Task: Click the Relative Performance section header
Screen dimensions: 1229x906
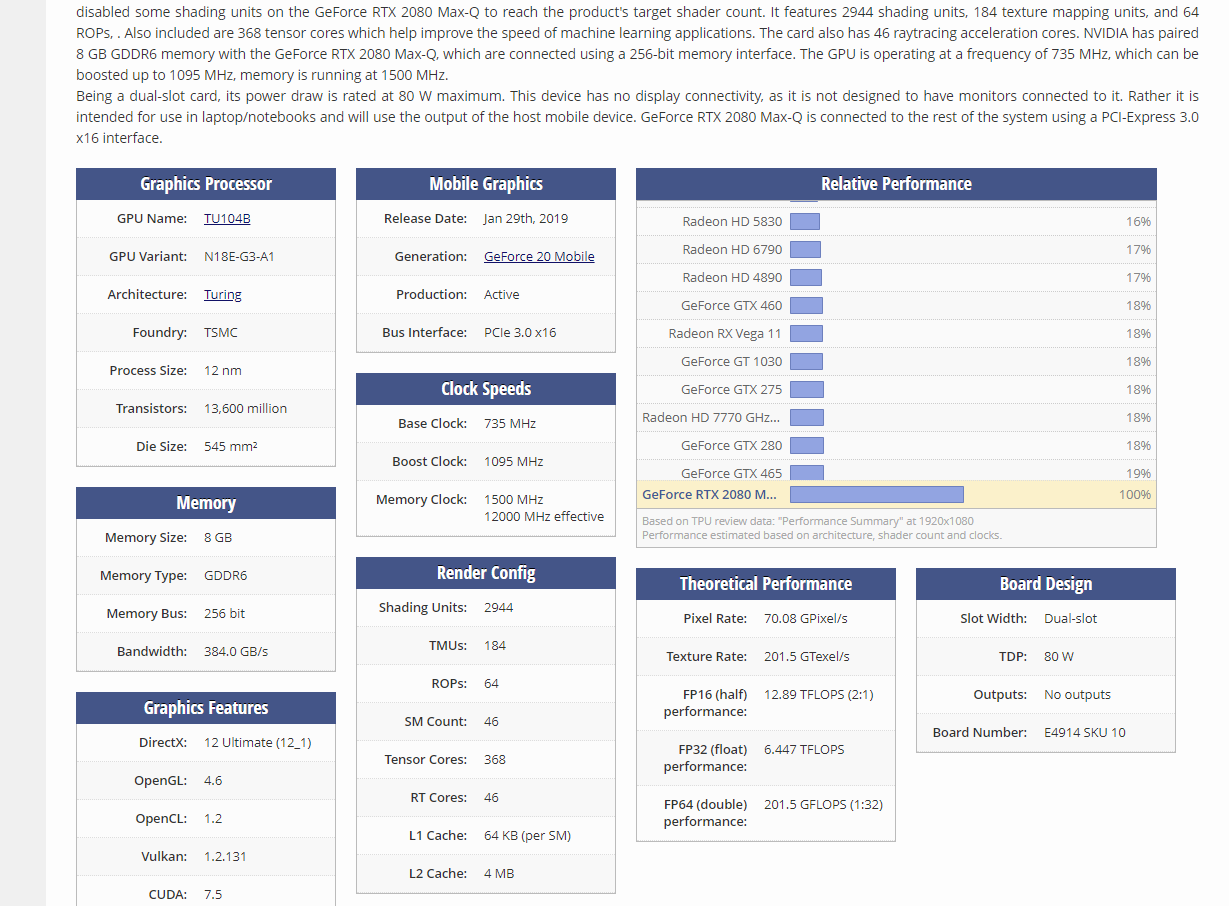Action: click(x=896, y=184)
